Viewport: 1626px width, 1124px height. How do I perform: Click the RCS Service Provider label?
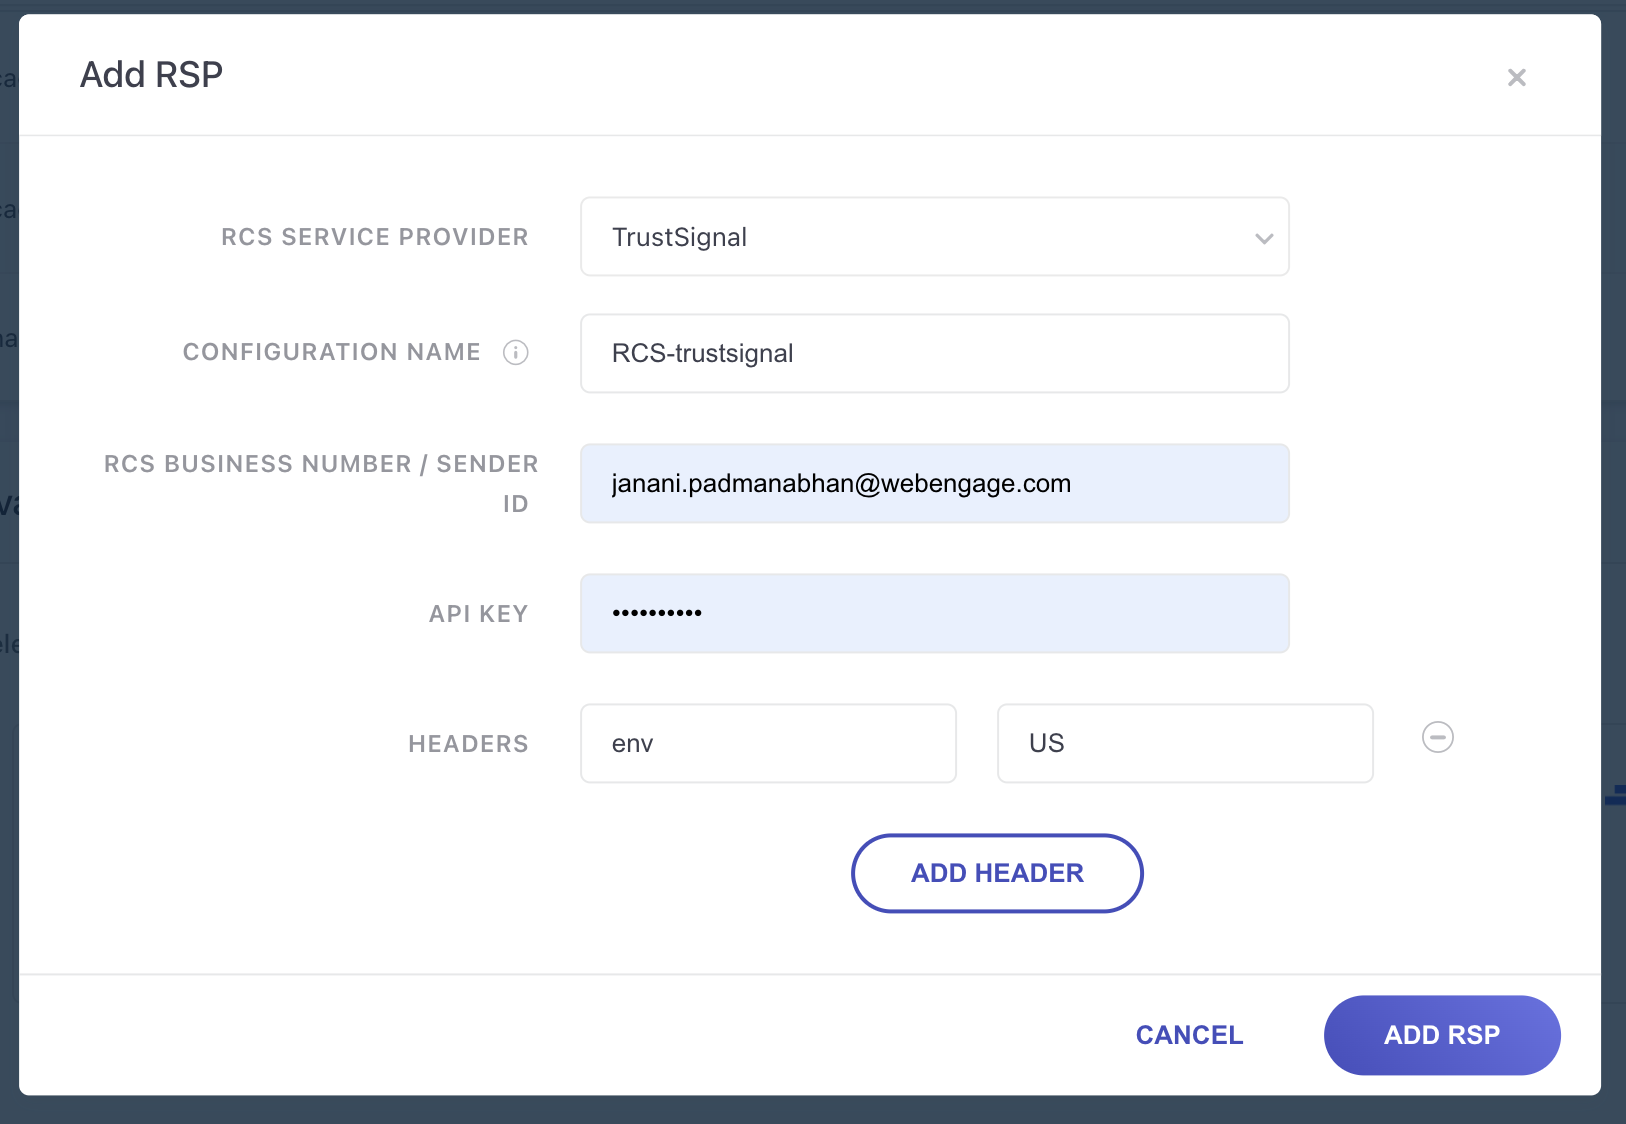point(375,237)
